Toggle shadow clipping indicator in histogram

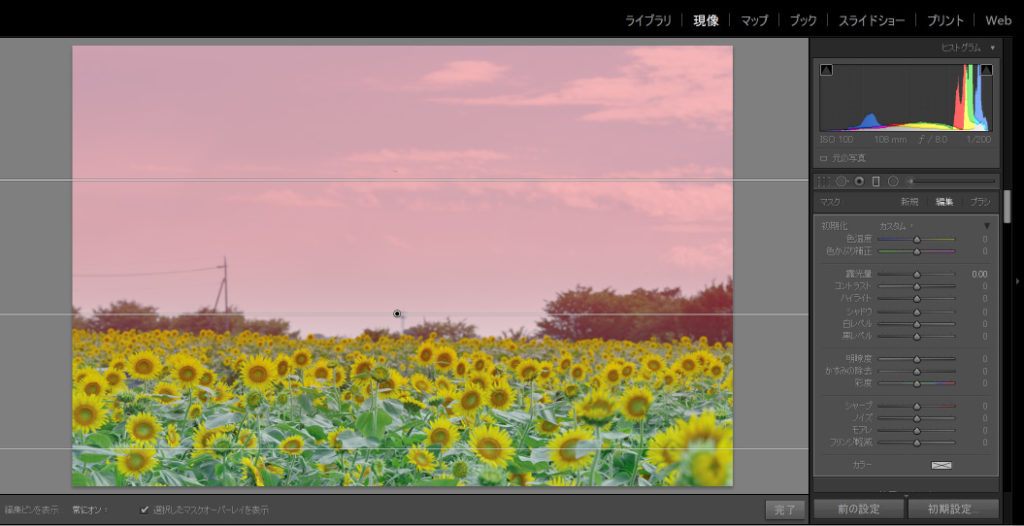click(x=826, y=70)
